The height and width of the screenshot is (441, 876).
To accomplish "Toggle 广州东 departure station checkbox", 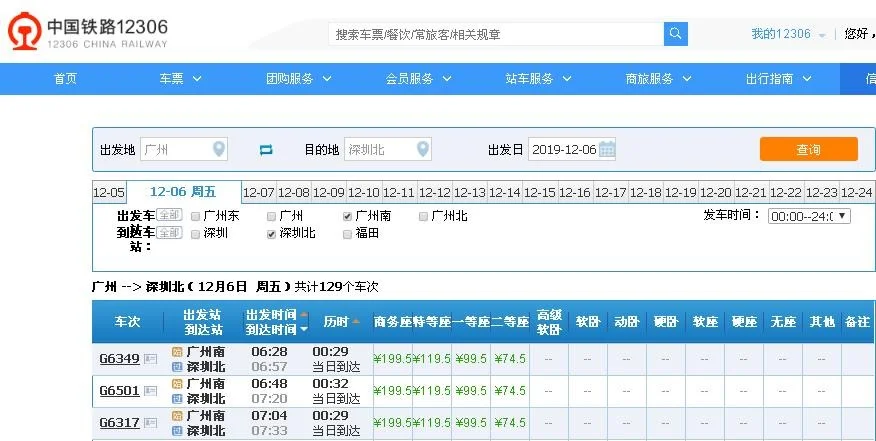I will [196, 216].
